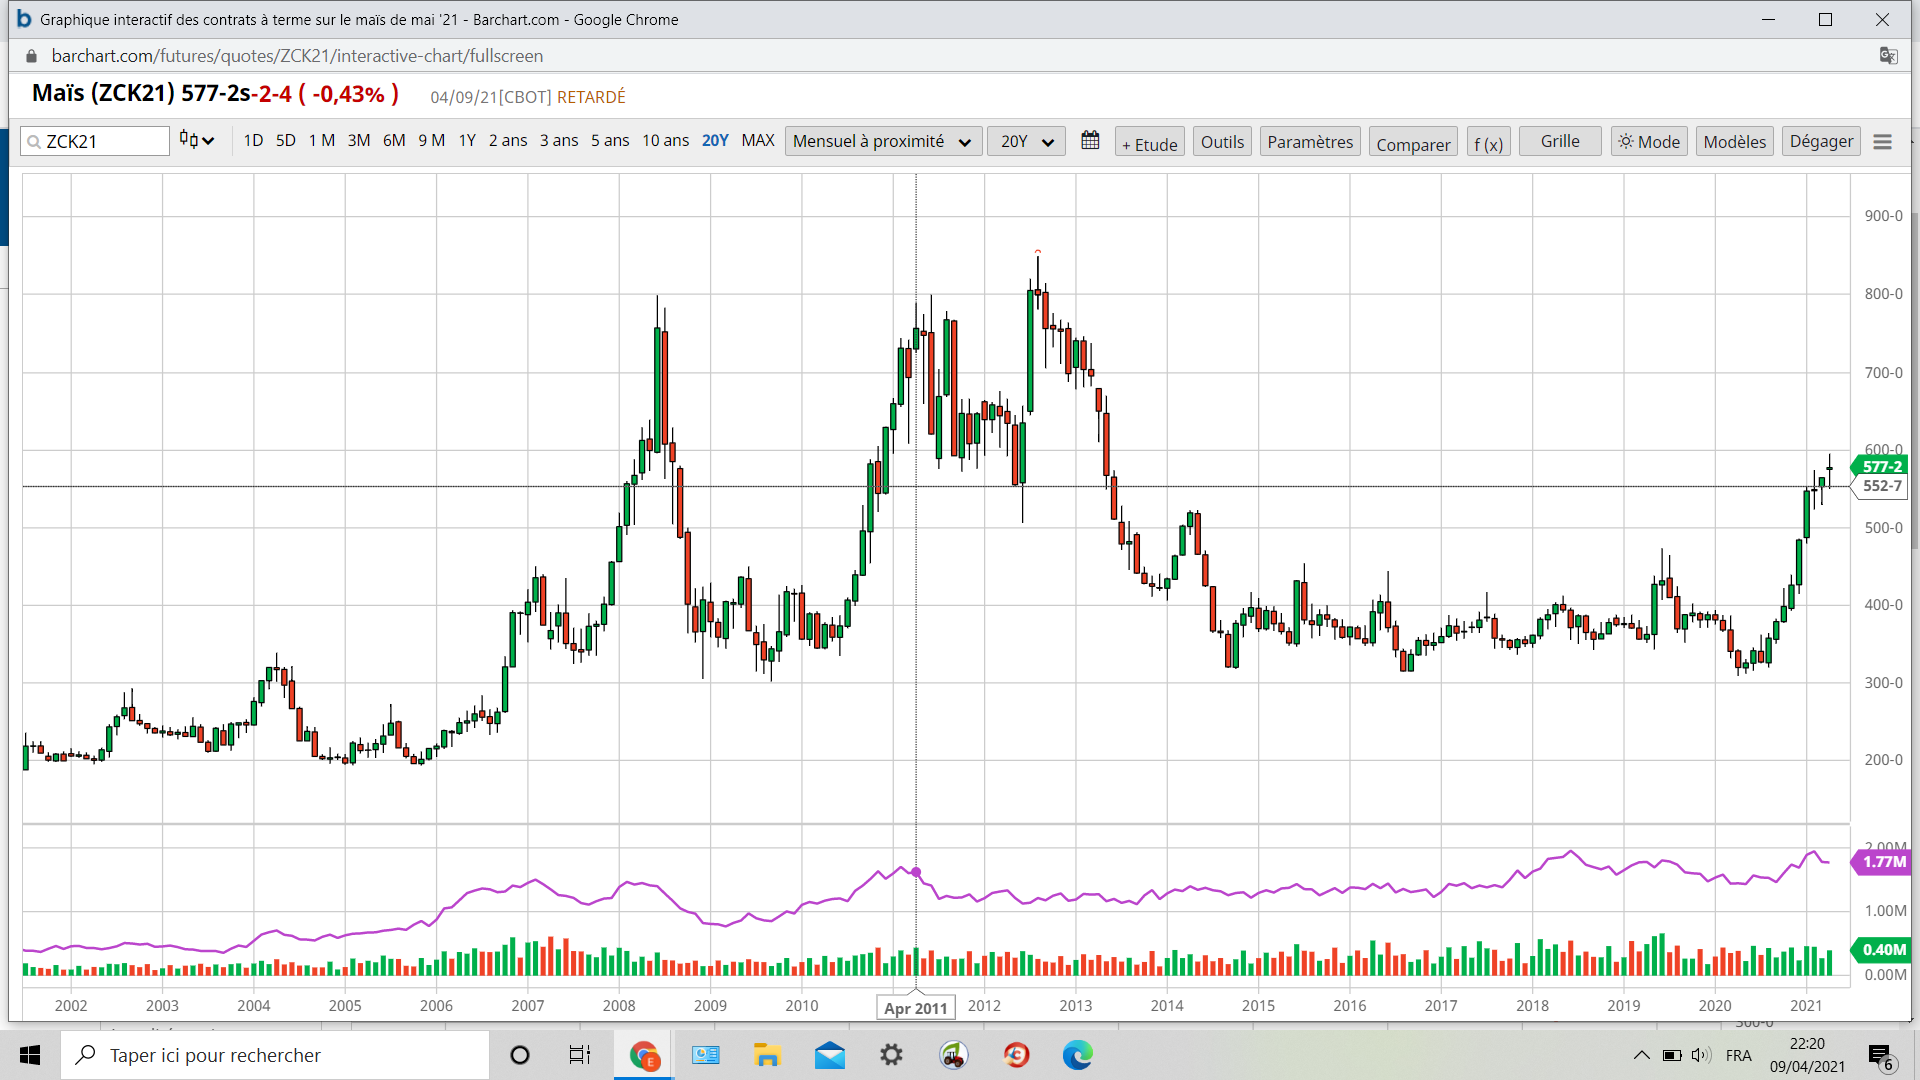
Task: Click the Comparer button
Action: pos(1412,143)
